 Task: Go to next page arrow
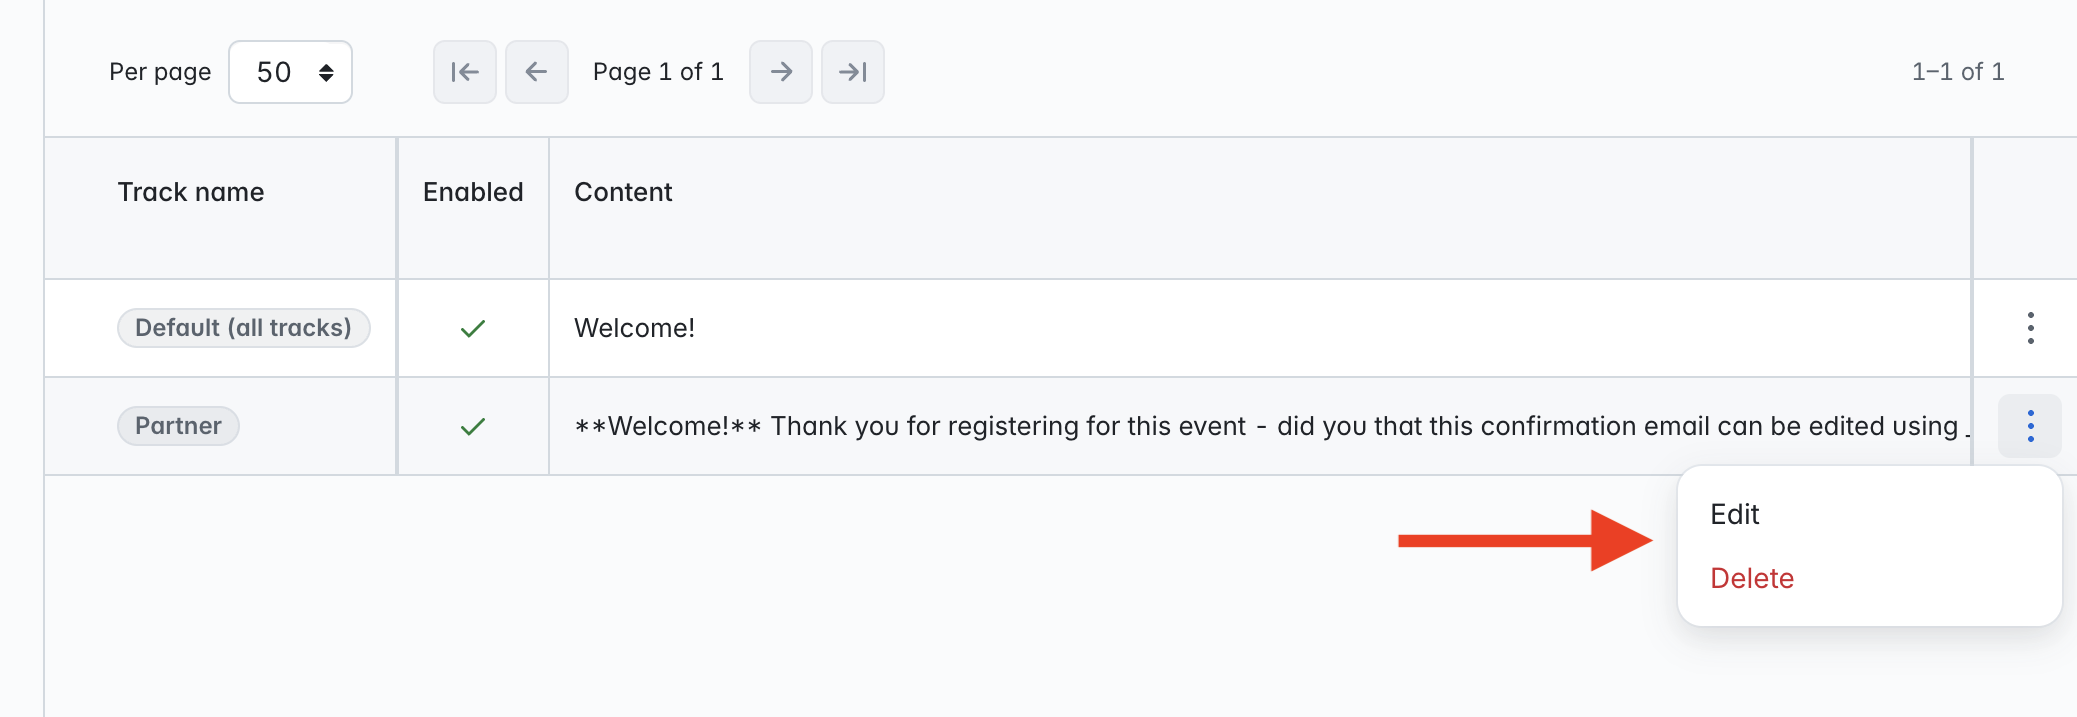pyautogui.click(x=781, y=72)
